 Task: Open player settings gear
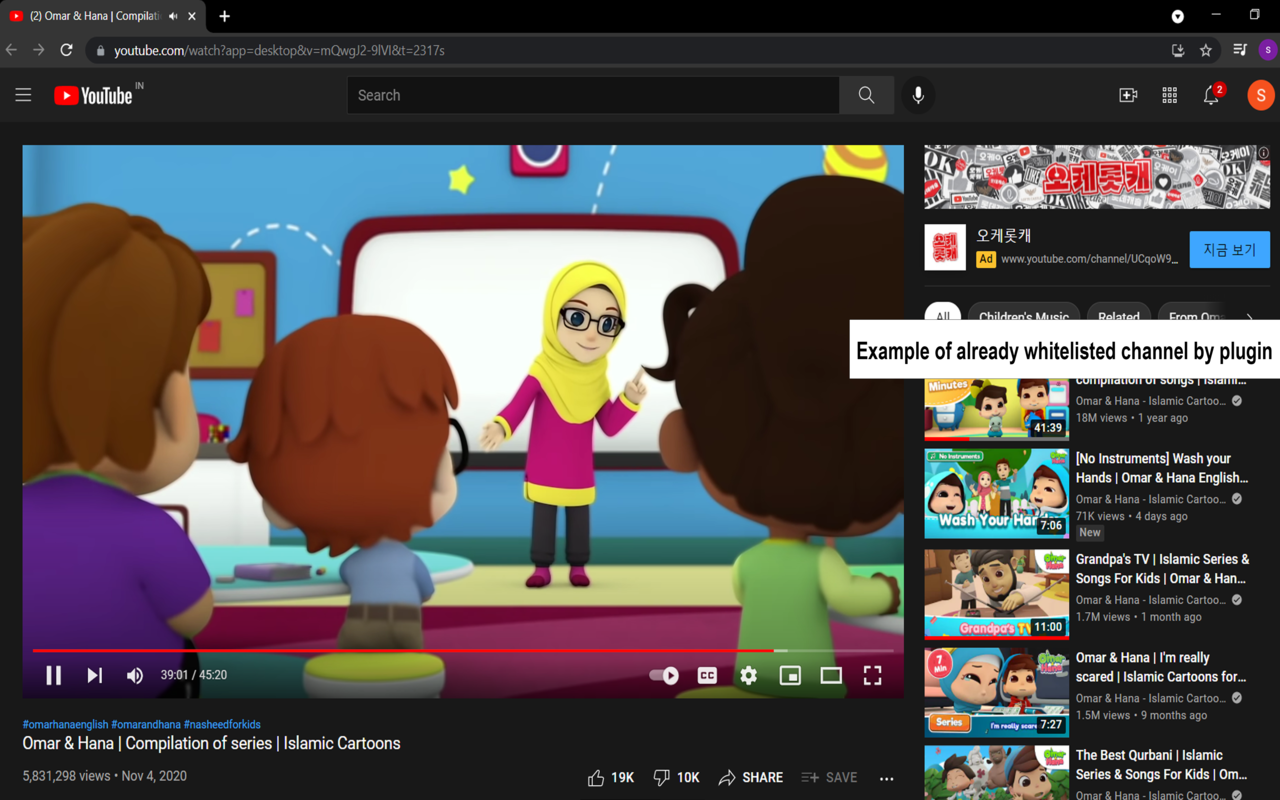coord(748,675)
